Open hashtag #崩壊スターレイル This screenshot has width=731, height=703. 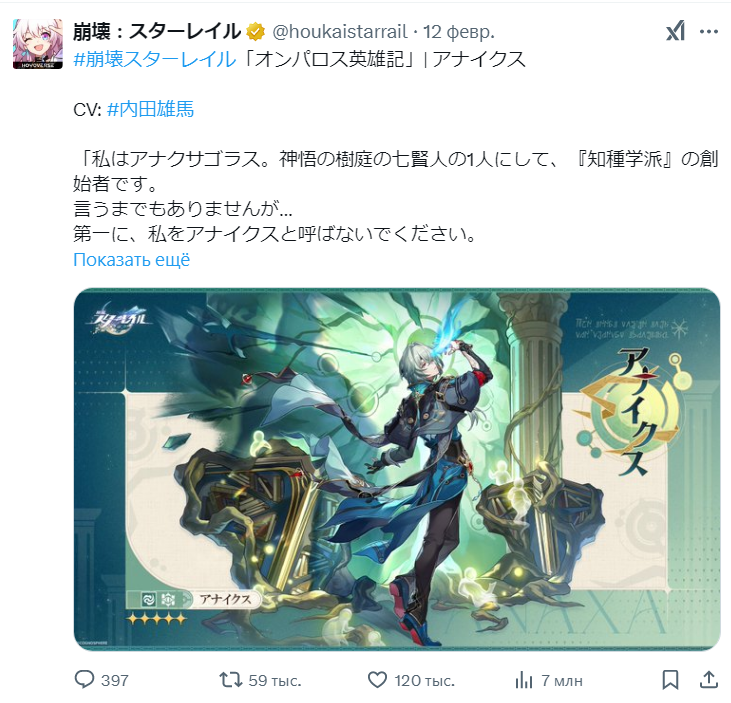click(155, 59)
